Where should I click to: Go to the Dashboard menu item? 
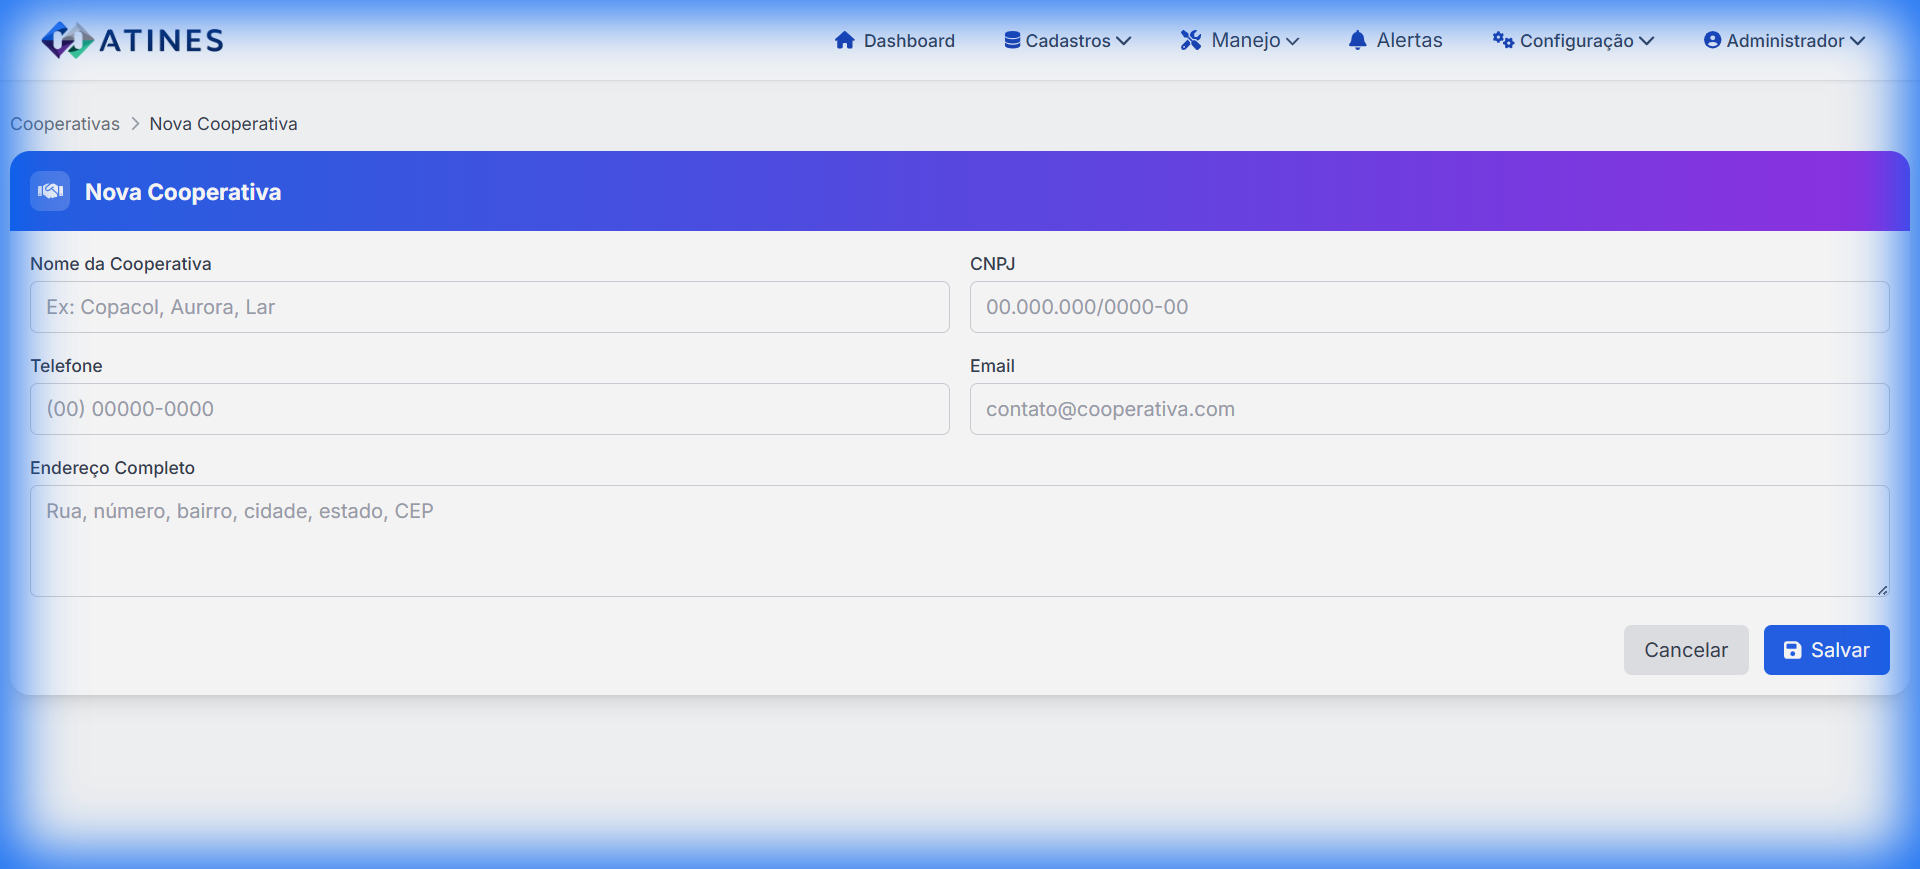[908, 41]
